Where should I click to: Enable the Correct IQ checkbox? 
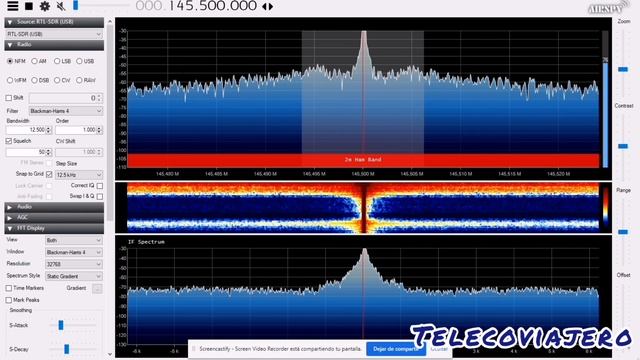100,186
